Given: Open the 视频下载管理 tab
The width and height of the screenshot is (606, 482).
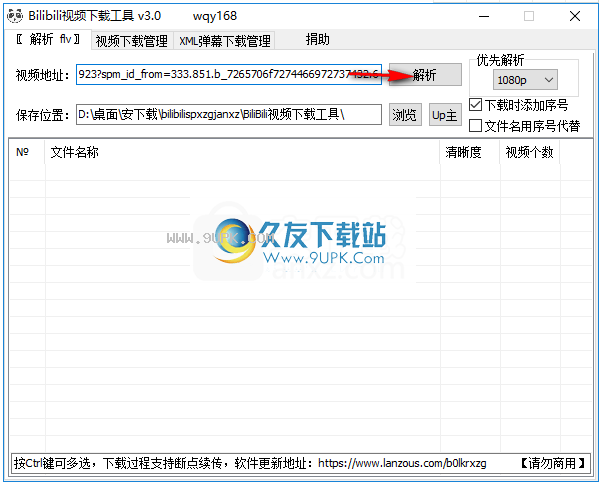Looking at the screenshot, I should click(132, 41).
